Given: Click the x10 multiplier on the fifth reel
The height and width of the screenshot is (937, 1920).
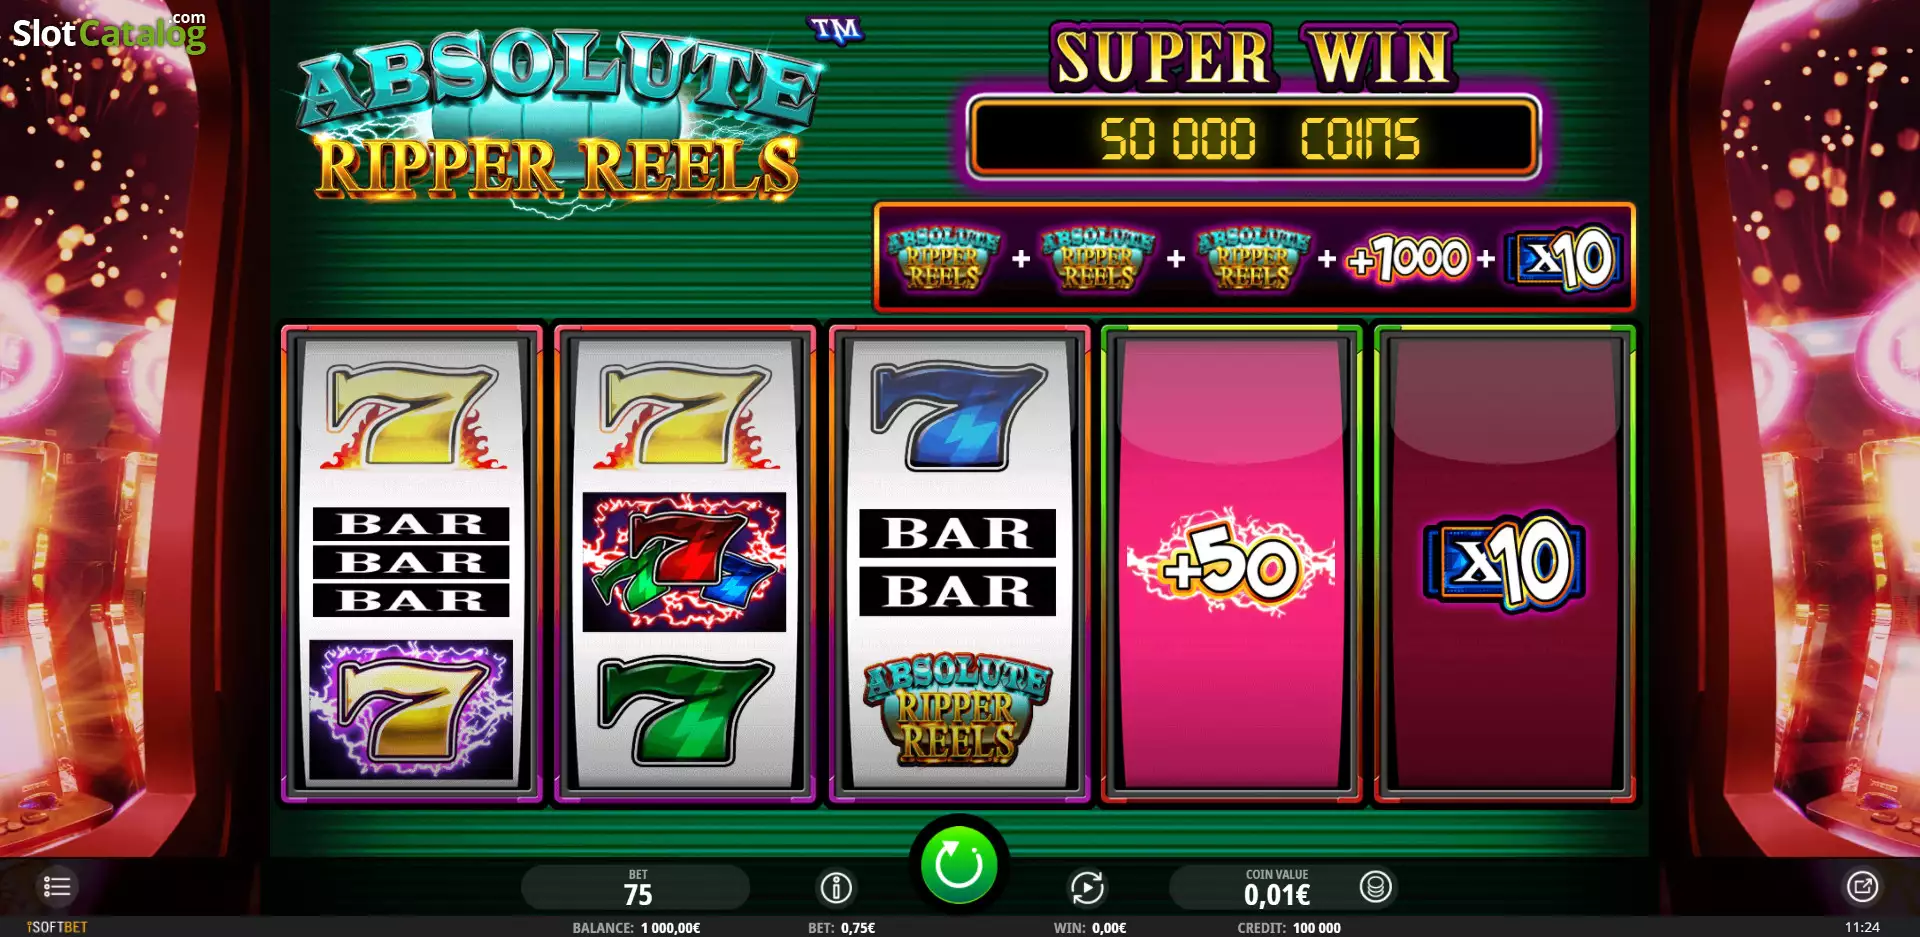Looking at the screenshot, I should pos(1505,562).
